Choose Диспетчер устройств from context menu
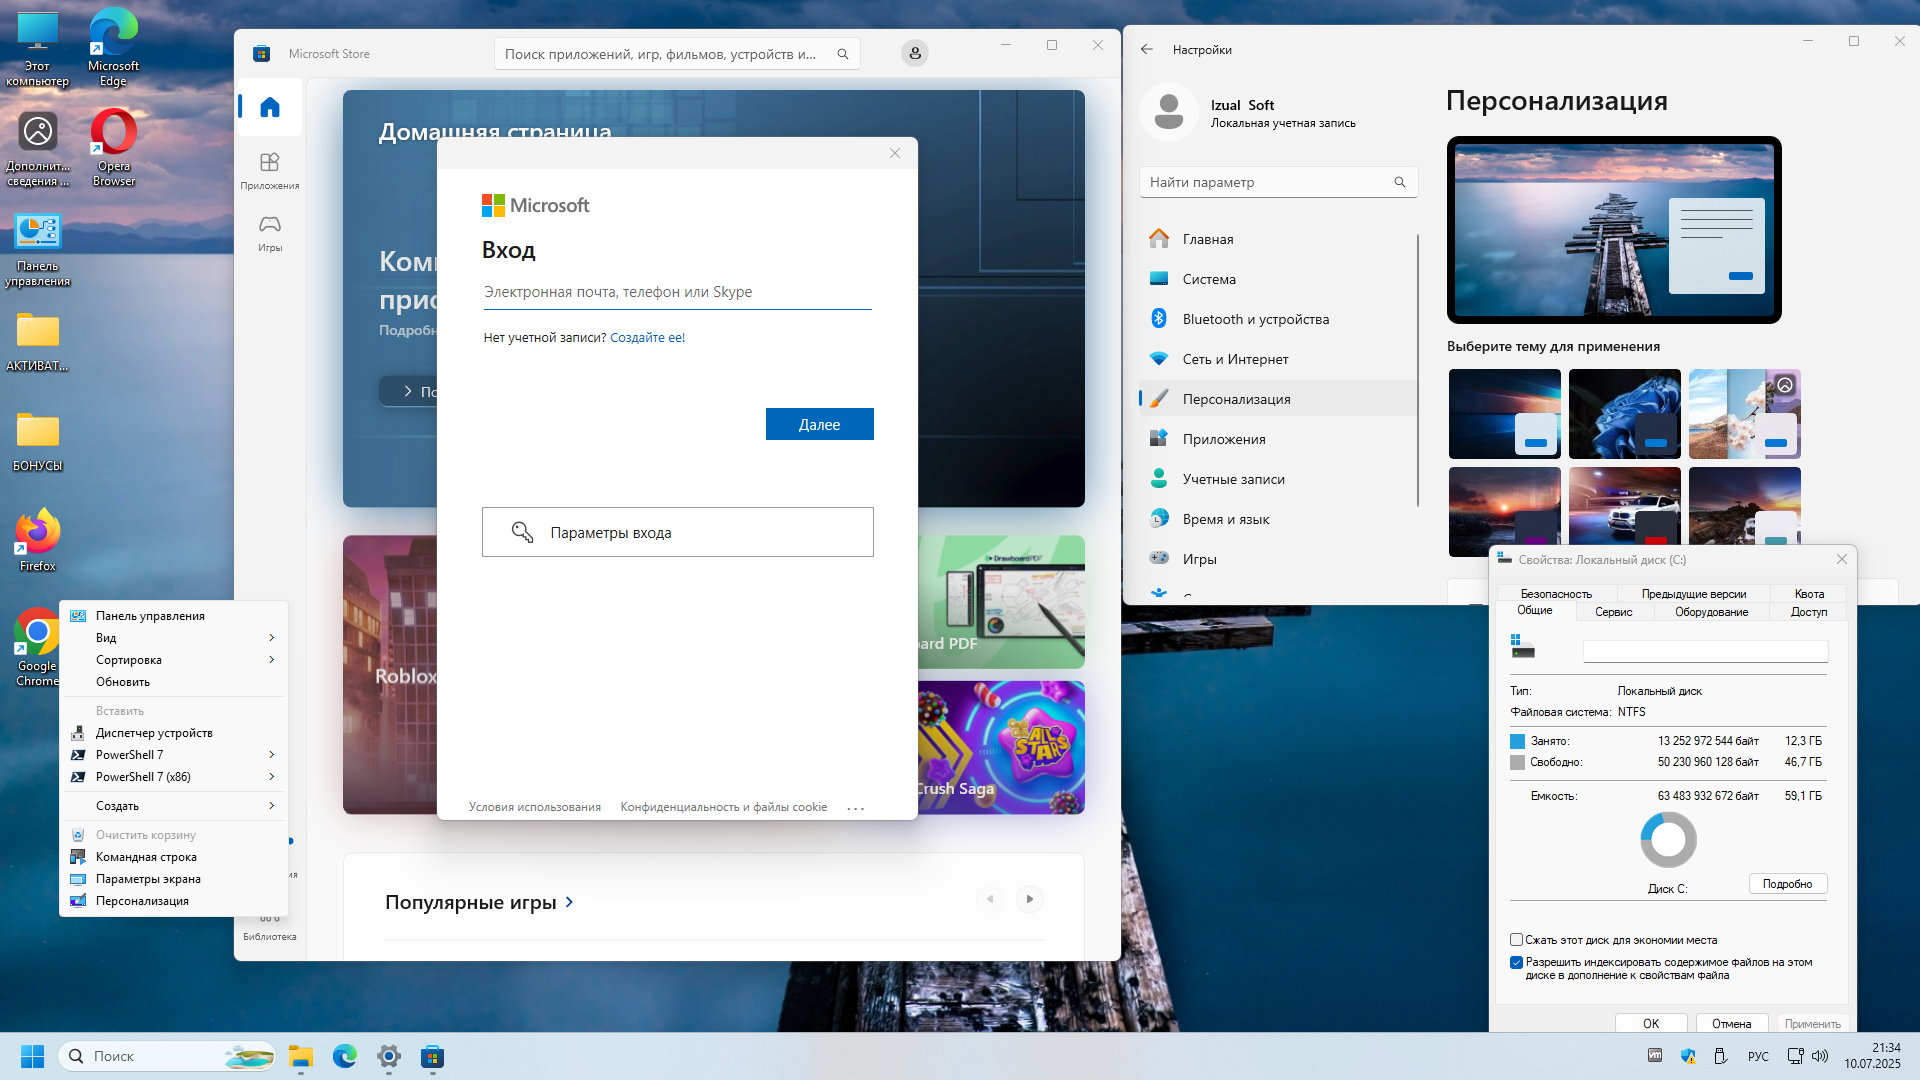 [176, 733]
